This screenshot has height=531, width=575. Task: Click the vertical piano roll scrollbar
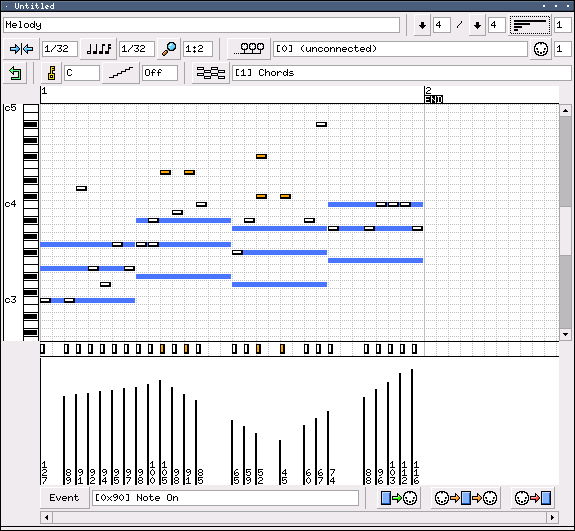[x=565, y=222]
